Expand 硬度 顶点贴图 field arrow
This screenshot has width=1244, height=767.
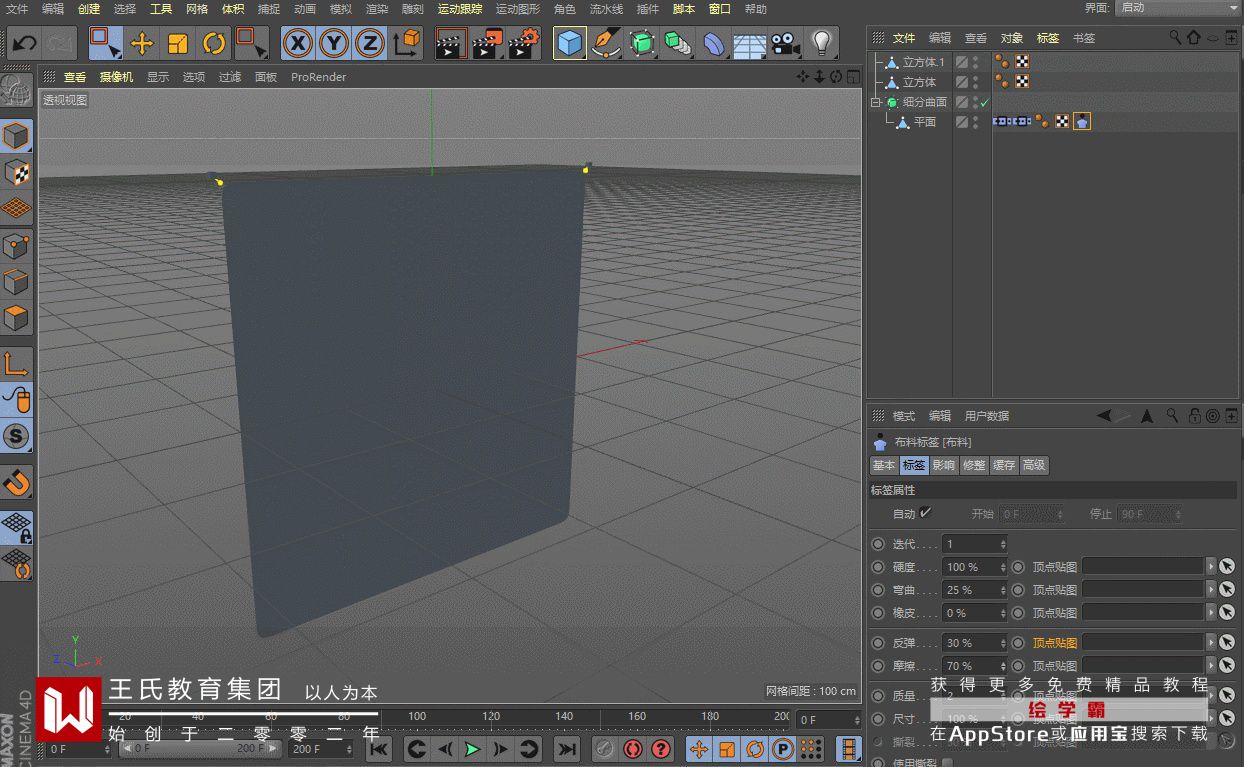click(1211, 567)
